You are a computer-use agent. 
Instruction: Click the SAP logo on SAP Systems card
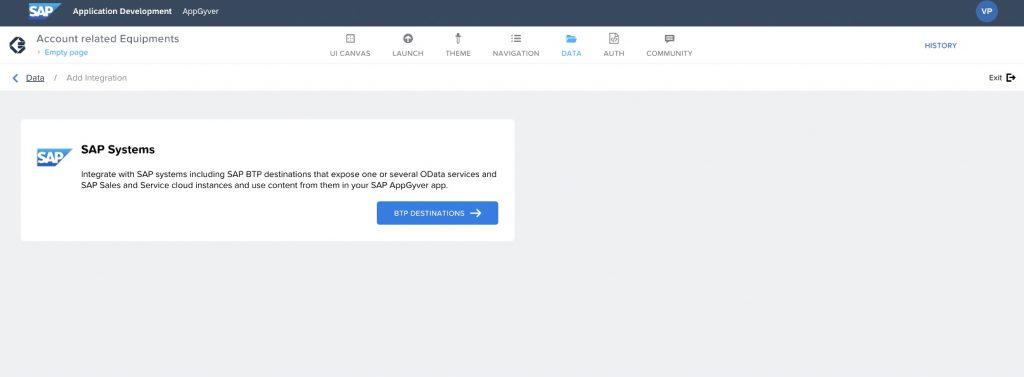(x=54, y=157)
